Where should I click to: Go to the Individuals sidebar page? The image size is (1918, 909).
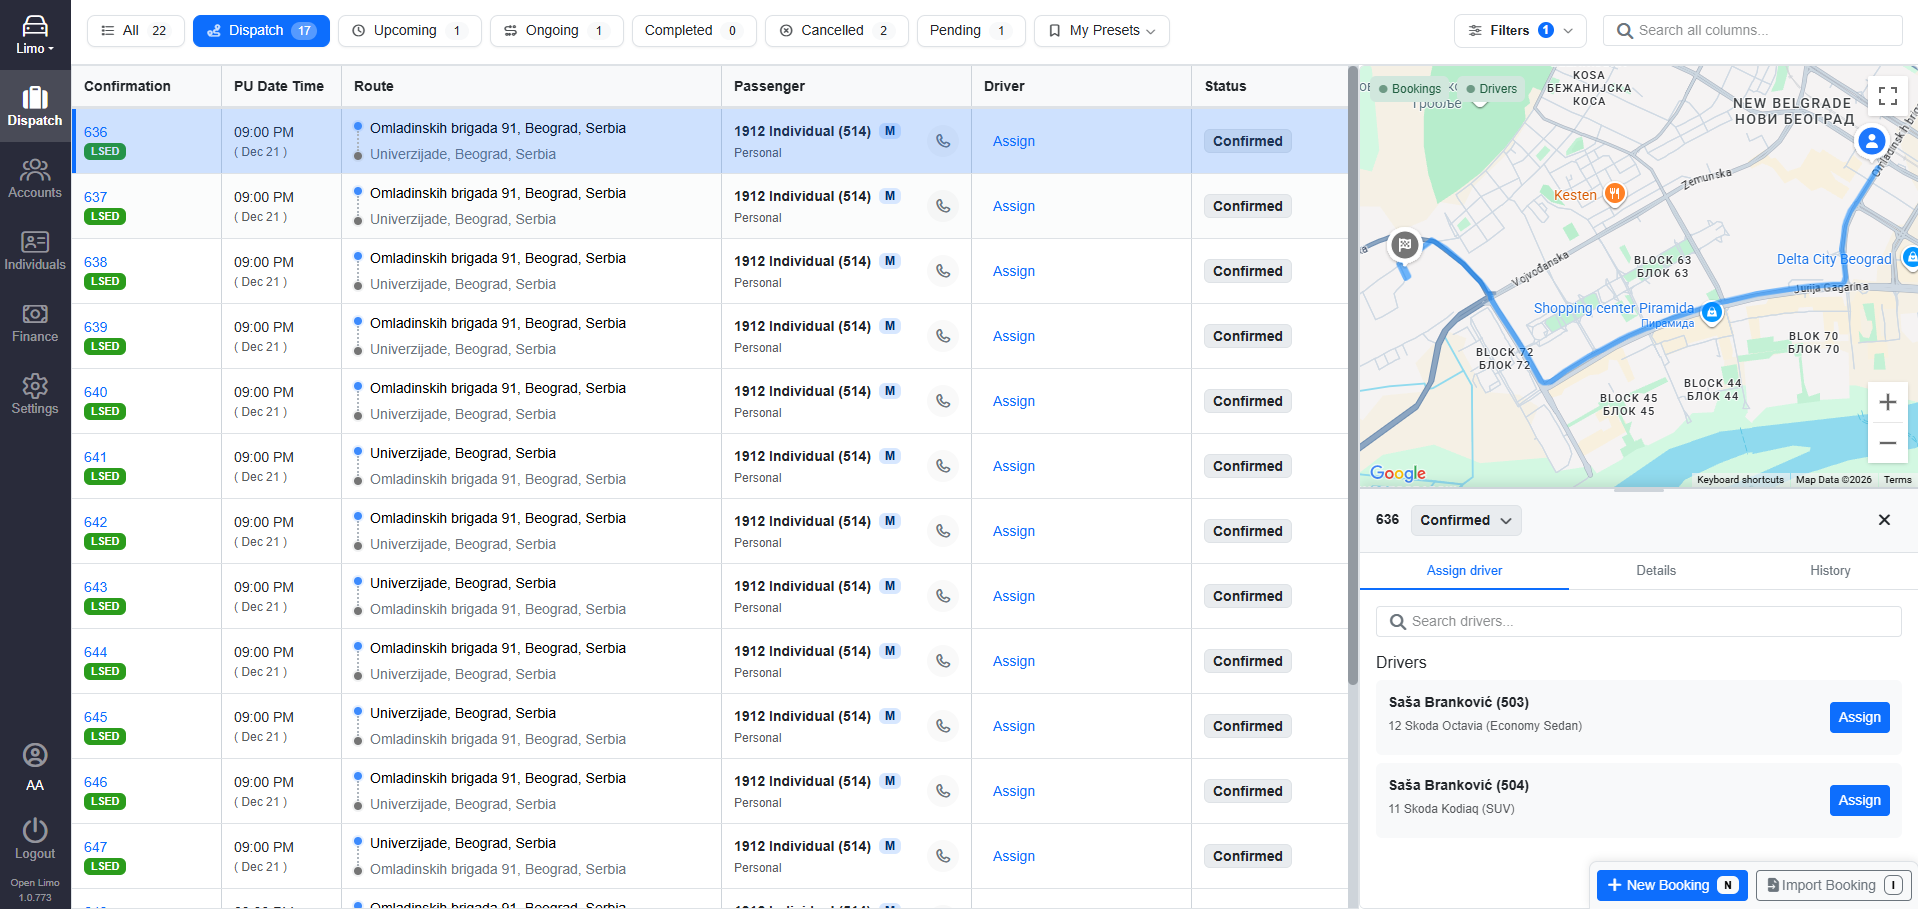point(35,251)
